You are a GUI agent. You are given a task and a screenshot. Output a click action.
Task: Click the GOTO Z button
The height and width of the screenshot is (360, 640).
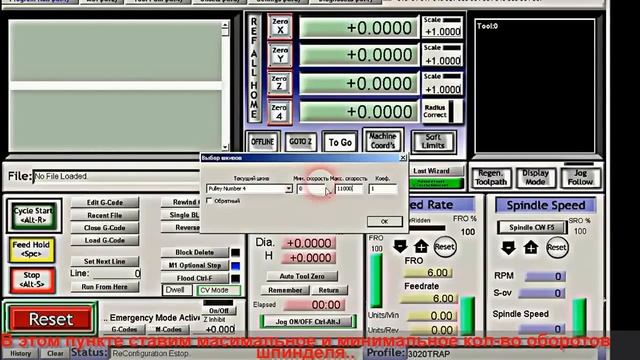300,142
